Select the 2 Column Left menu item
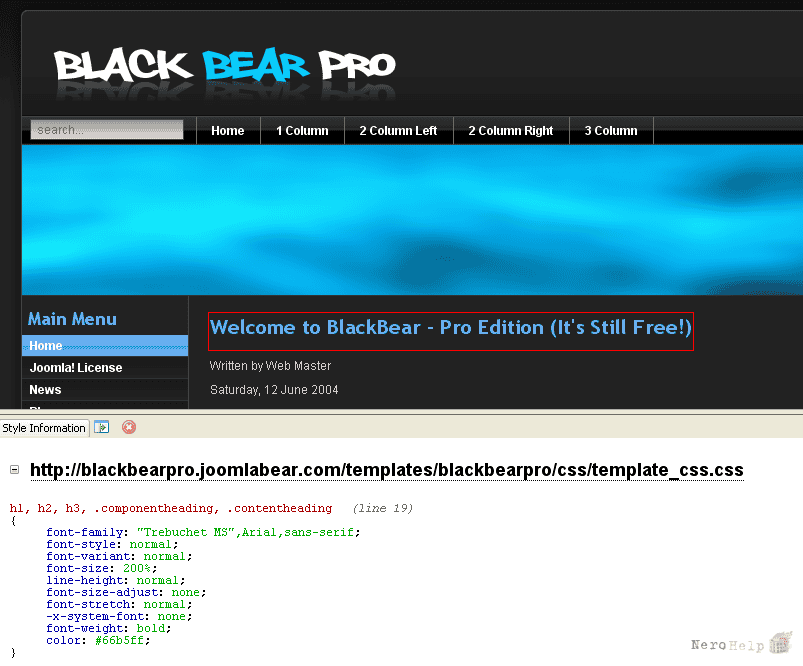Viewport: 803px width, 666px height. coord(398,131)
